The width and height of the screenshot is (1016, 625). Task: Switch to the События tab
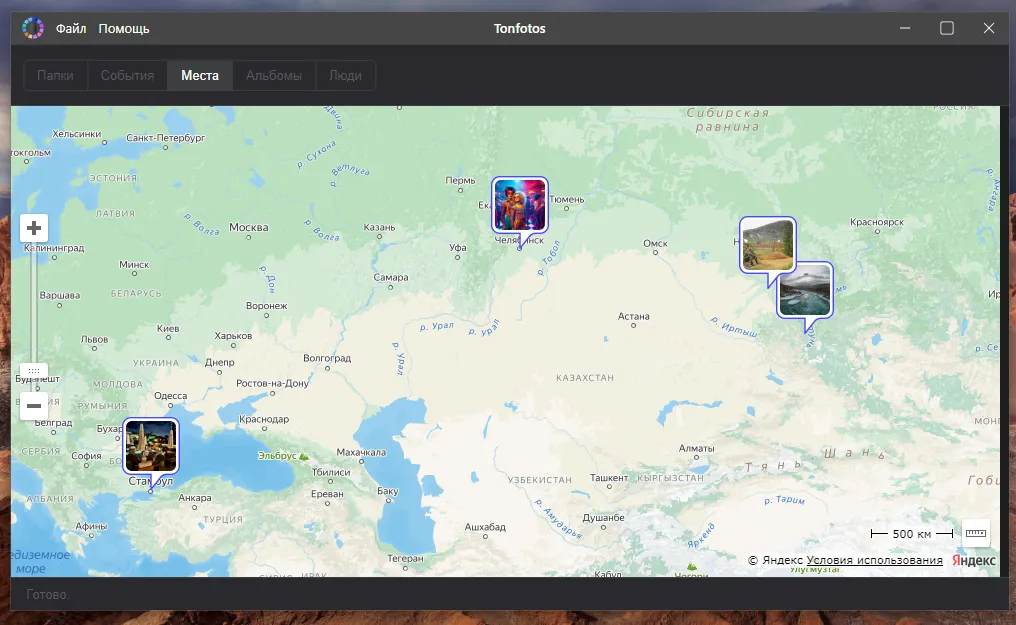(x=127, y=76)
